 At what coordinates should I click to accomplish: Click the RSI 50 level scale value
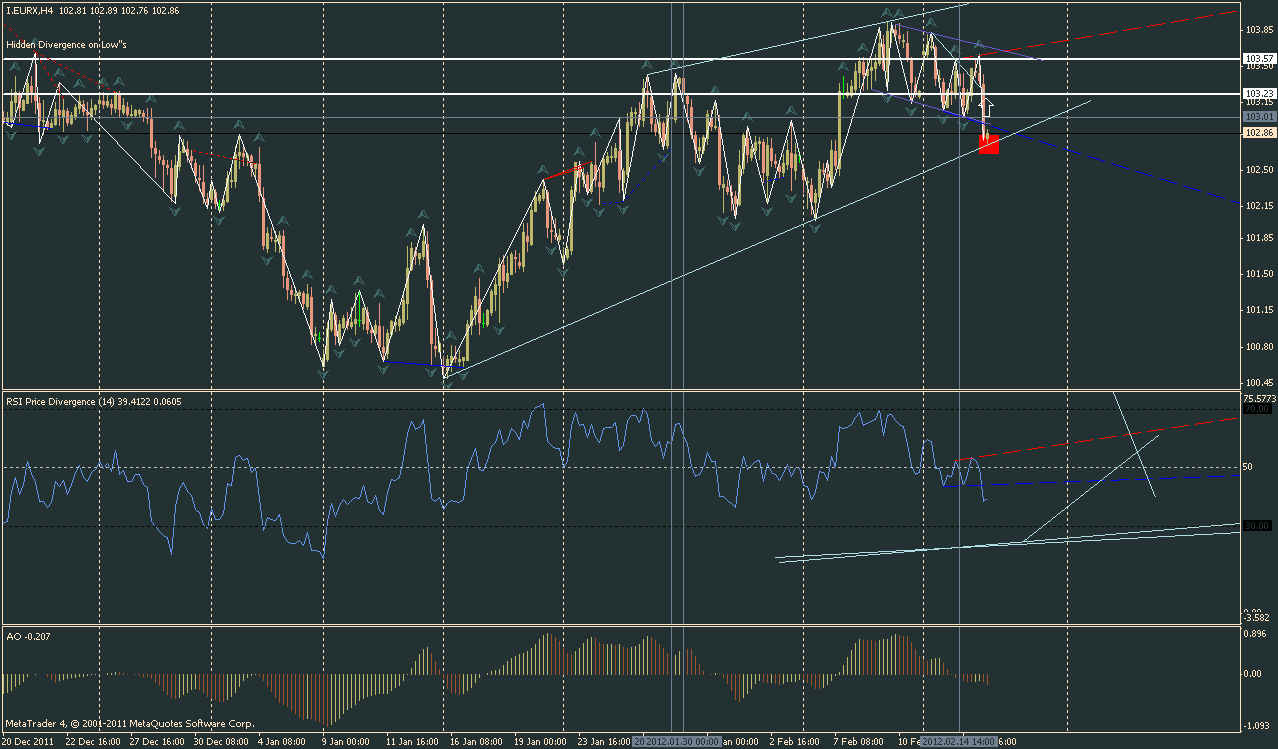tap(1247, 467)
